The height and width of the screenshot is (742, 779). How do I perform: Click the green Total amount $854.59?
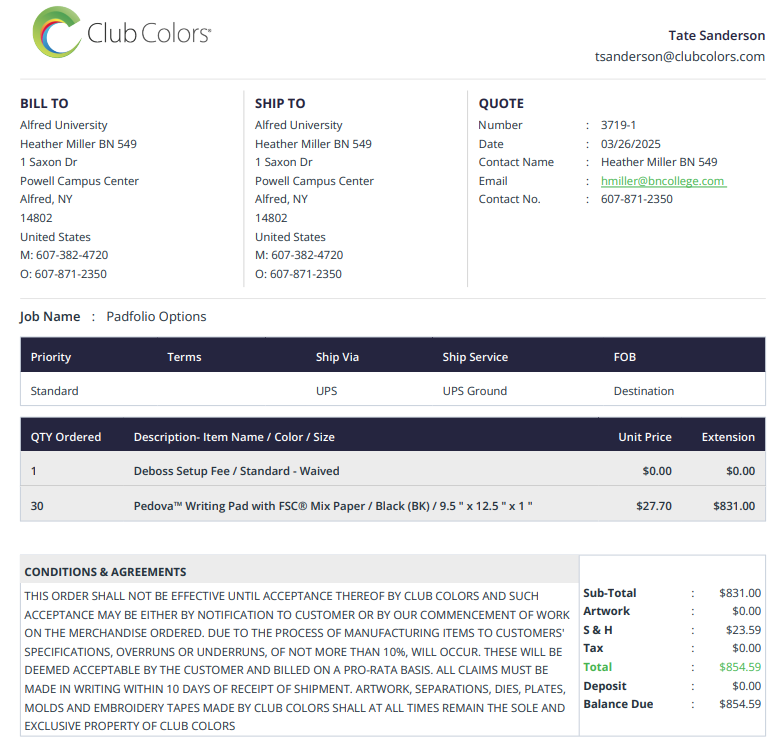point(740,667)
